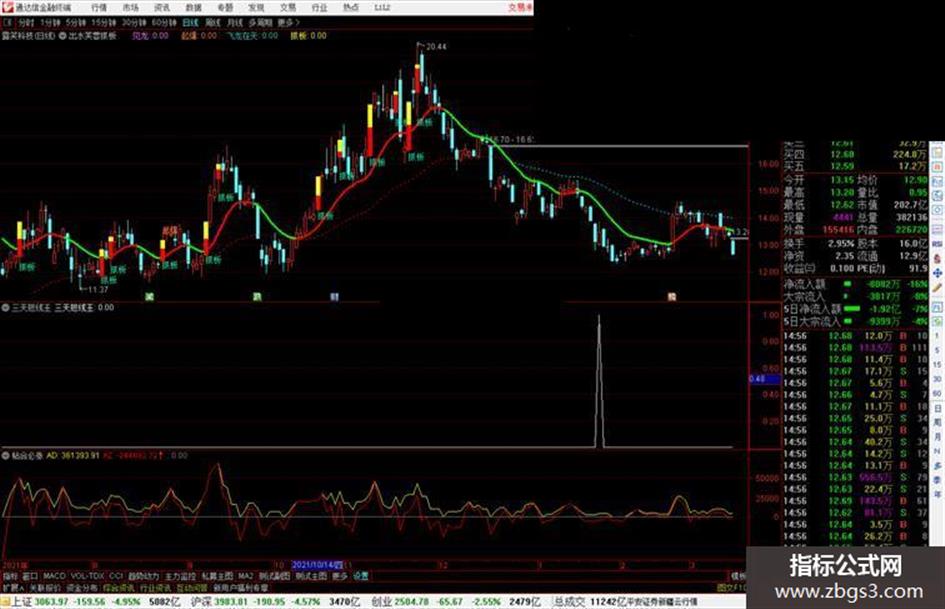Click the orange square marker below price chart

[x=672, y=297]
